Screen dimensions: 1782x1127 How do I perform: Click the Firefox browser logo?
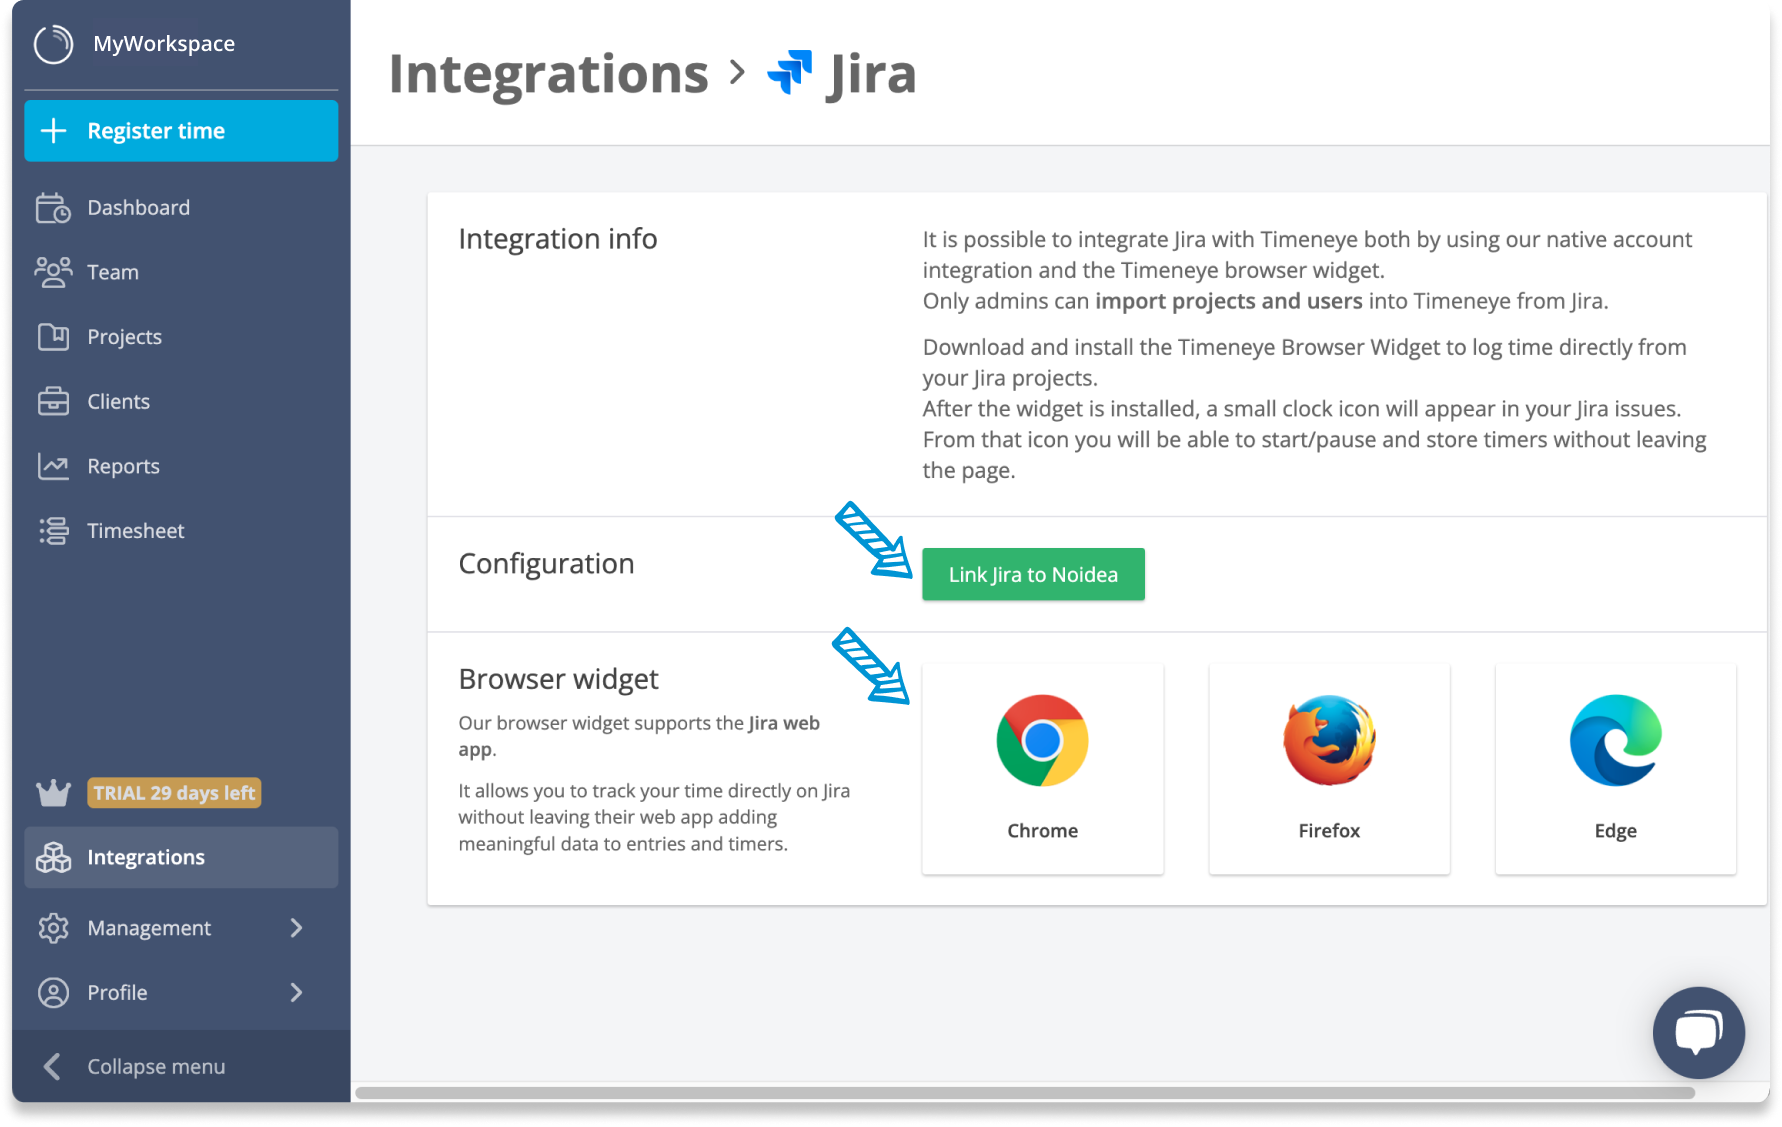[1329, 741]
